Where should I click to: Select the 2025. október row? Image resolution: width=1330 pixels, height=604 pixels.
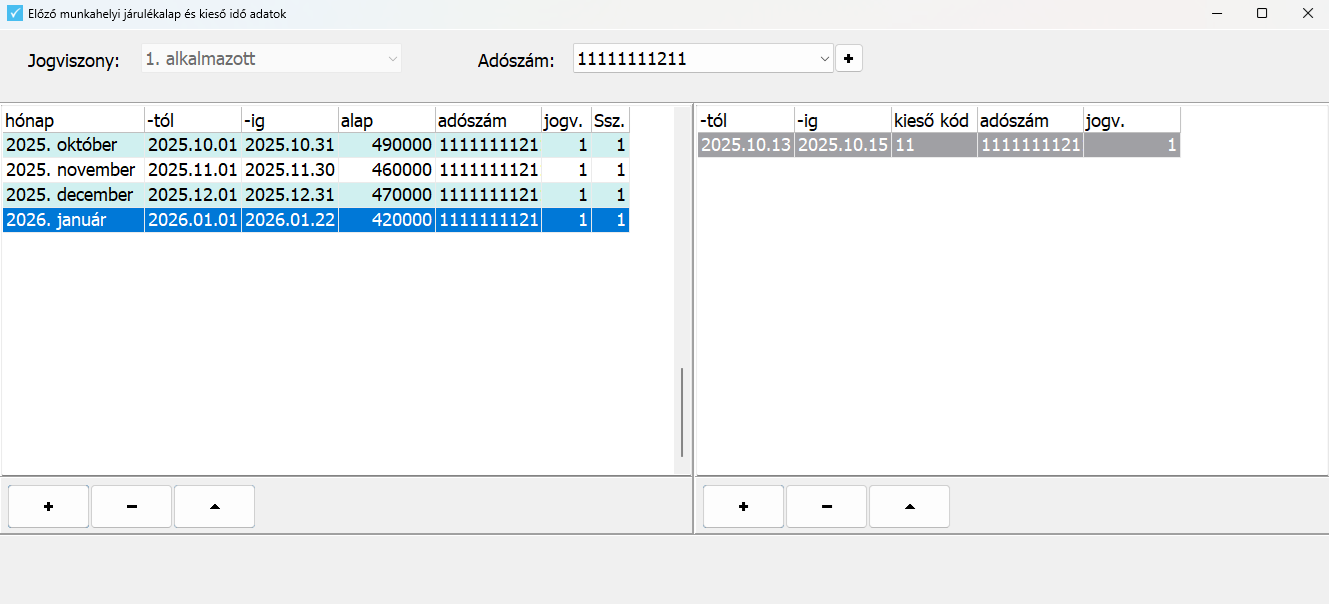click(72, 145)
